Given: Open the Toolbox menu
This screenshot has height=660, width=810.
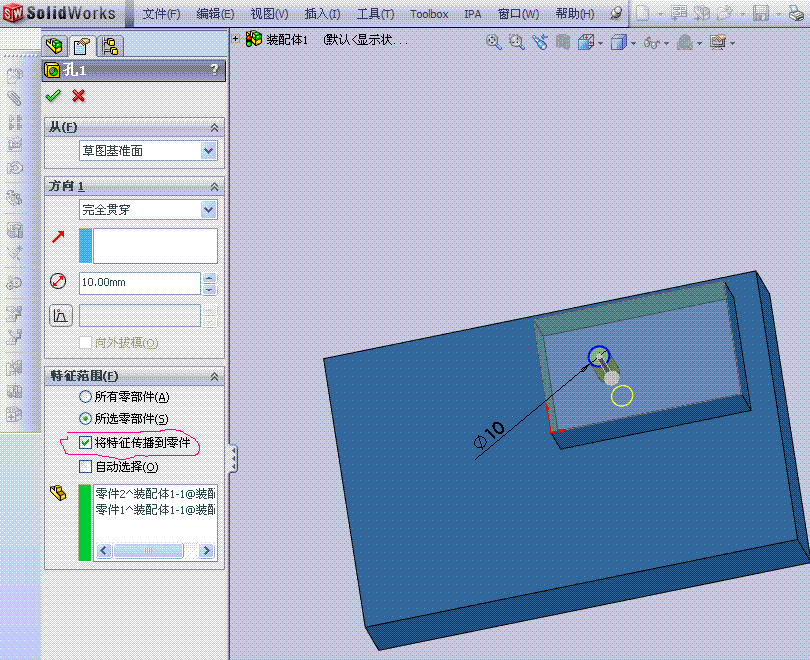Looking at the screenshot, I should [x=429, y=14].
